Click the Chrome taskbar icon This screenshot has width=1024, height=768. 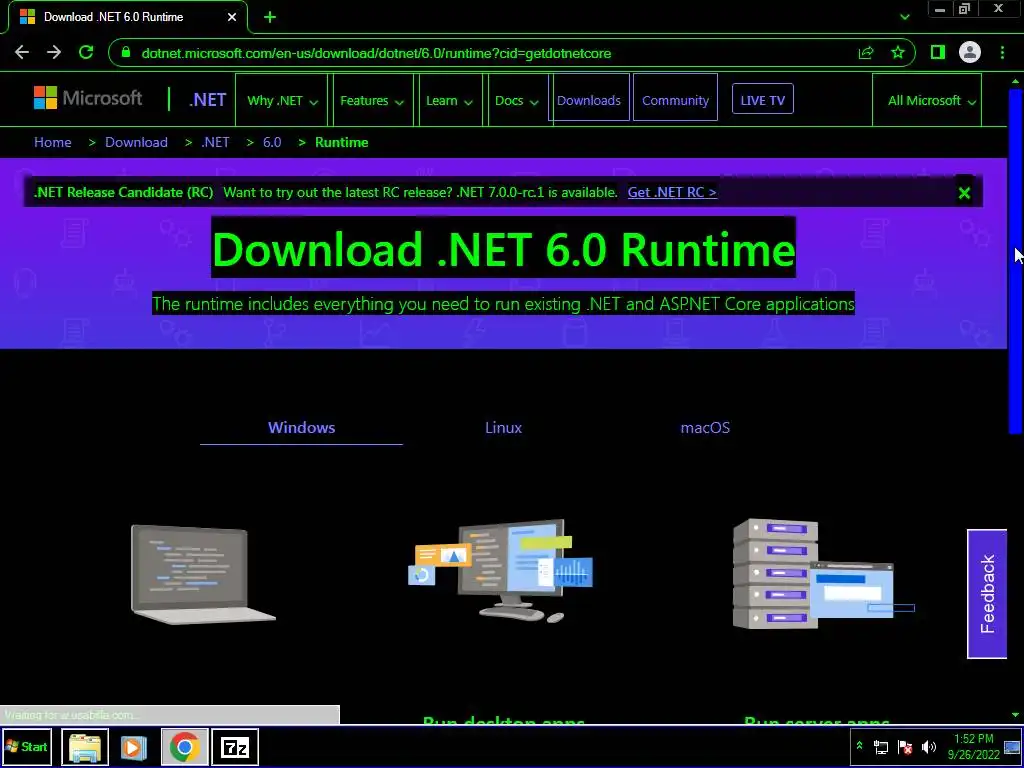pyautogui.click(x=184, y=746)
